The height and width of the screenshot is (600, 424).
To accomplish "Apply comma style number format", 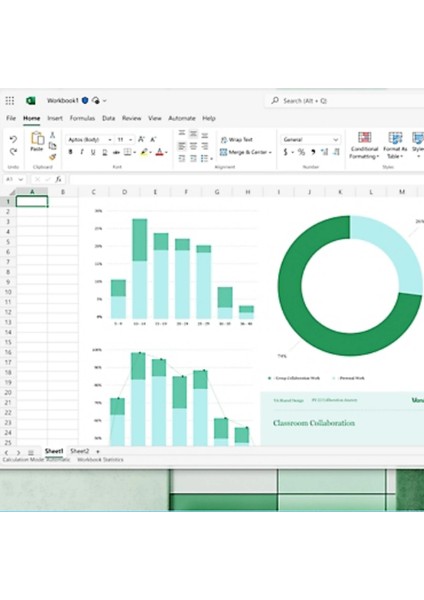I will [x=313, y=152].
